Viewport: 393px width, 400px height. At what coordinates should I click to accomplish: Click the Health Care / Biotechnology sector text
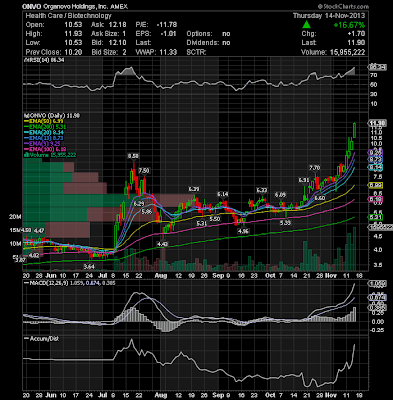pyautogui.click(x=69, y=16)
